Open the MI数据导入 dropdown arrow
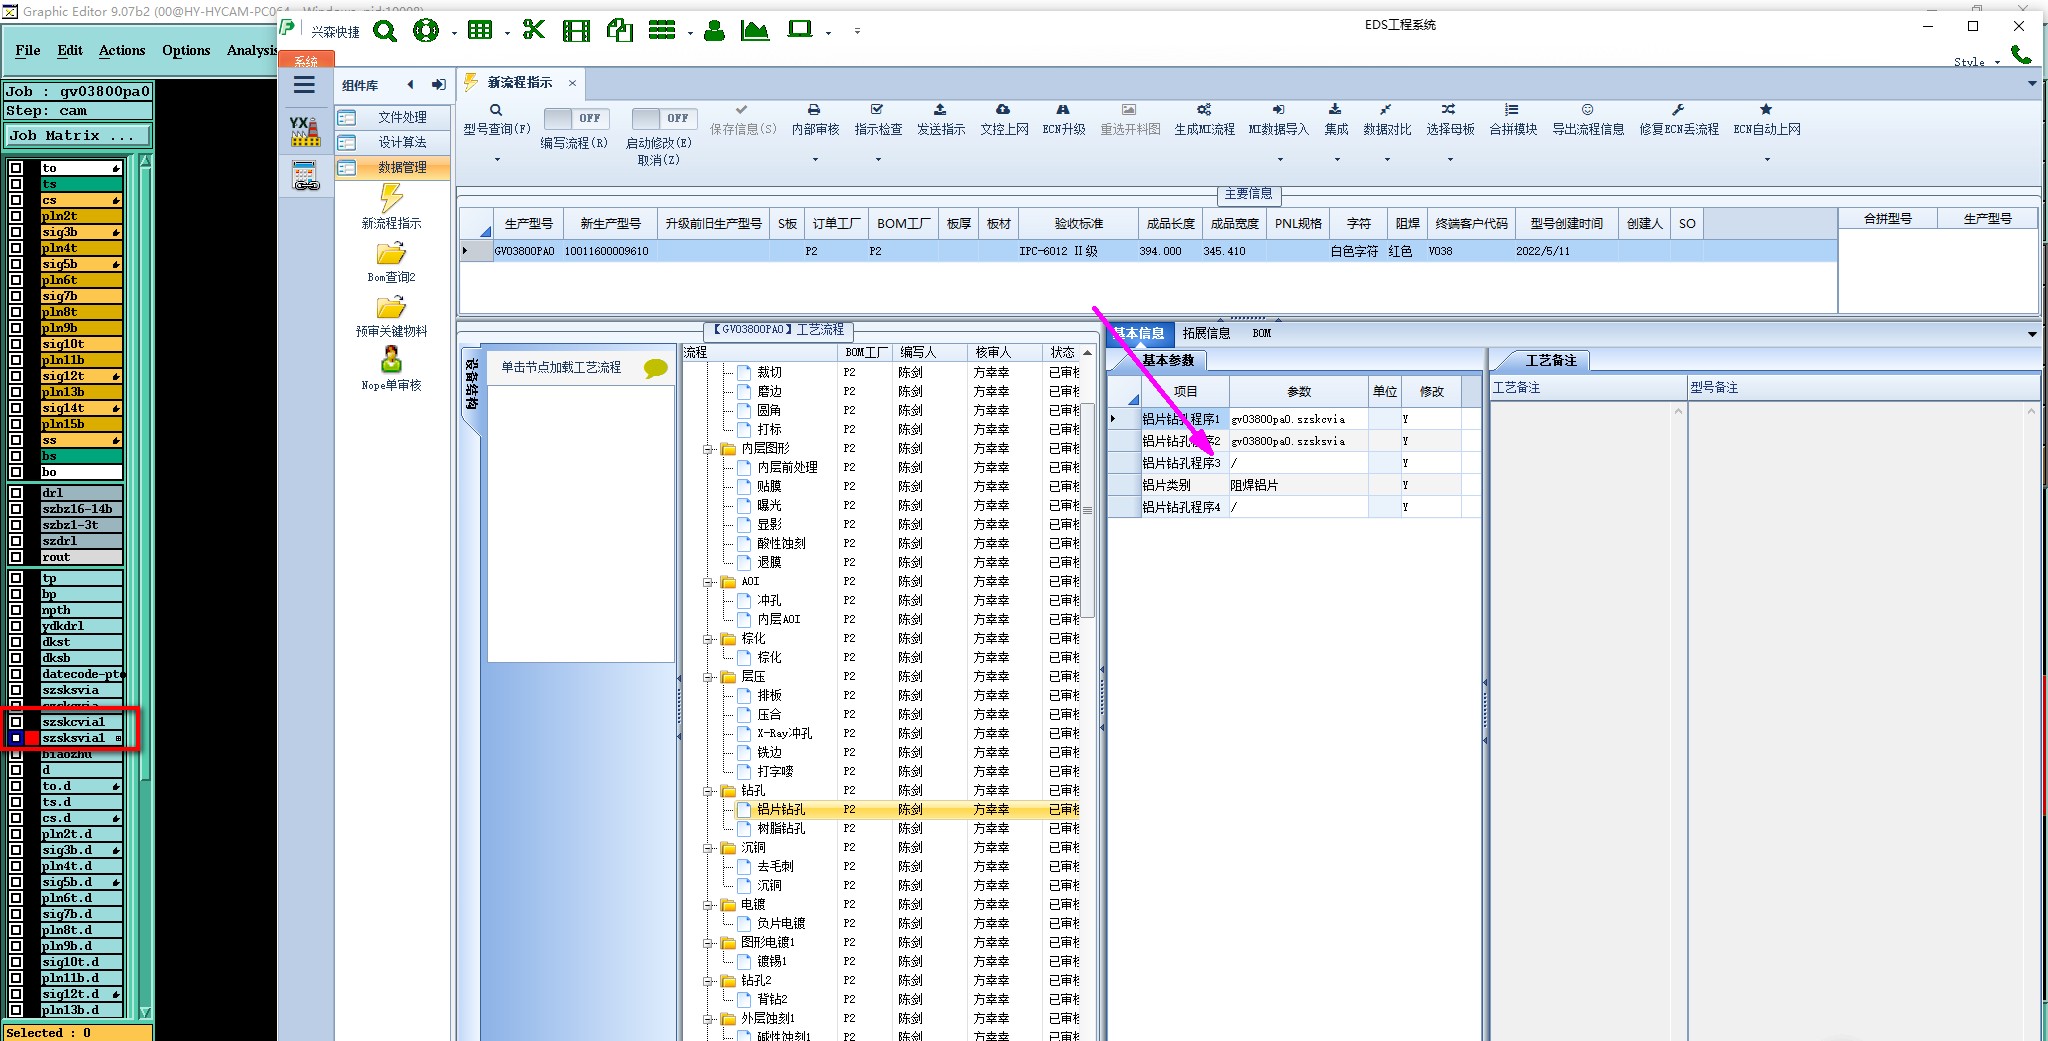 (x=1279, y=160)
